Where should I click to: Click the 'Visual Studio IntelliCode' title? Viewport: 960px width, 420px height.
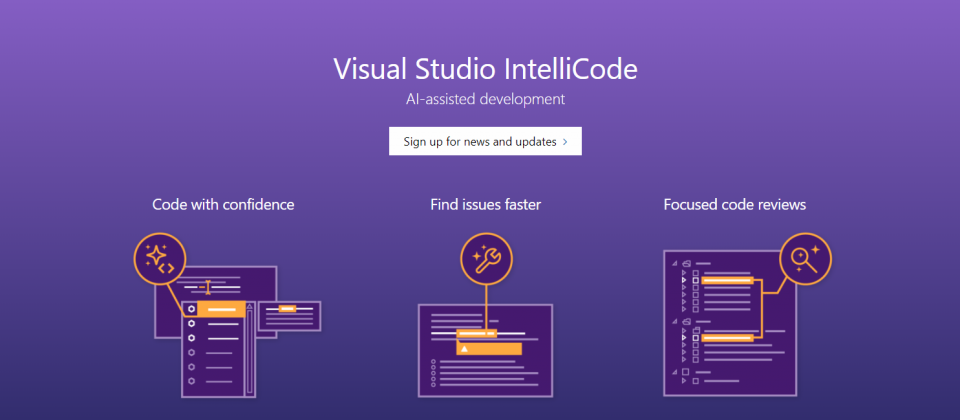coord(486,69)
